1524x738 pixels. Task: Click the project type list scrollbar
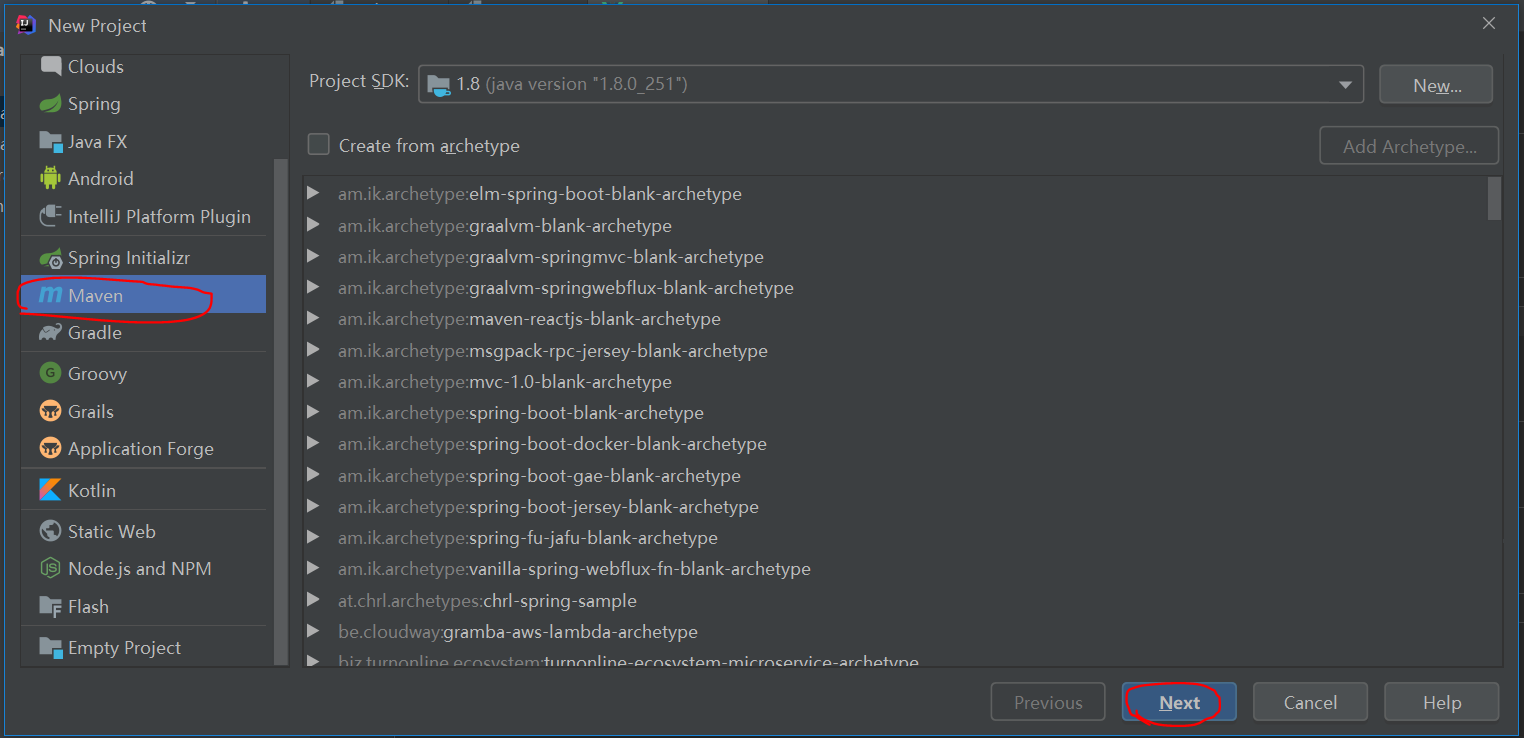click(281, 410)
